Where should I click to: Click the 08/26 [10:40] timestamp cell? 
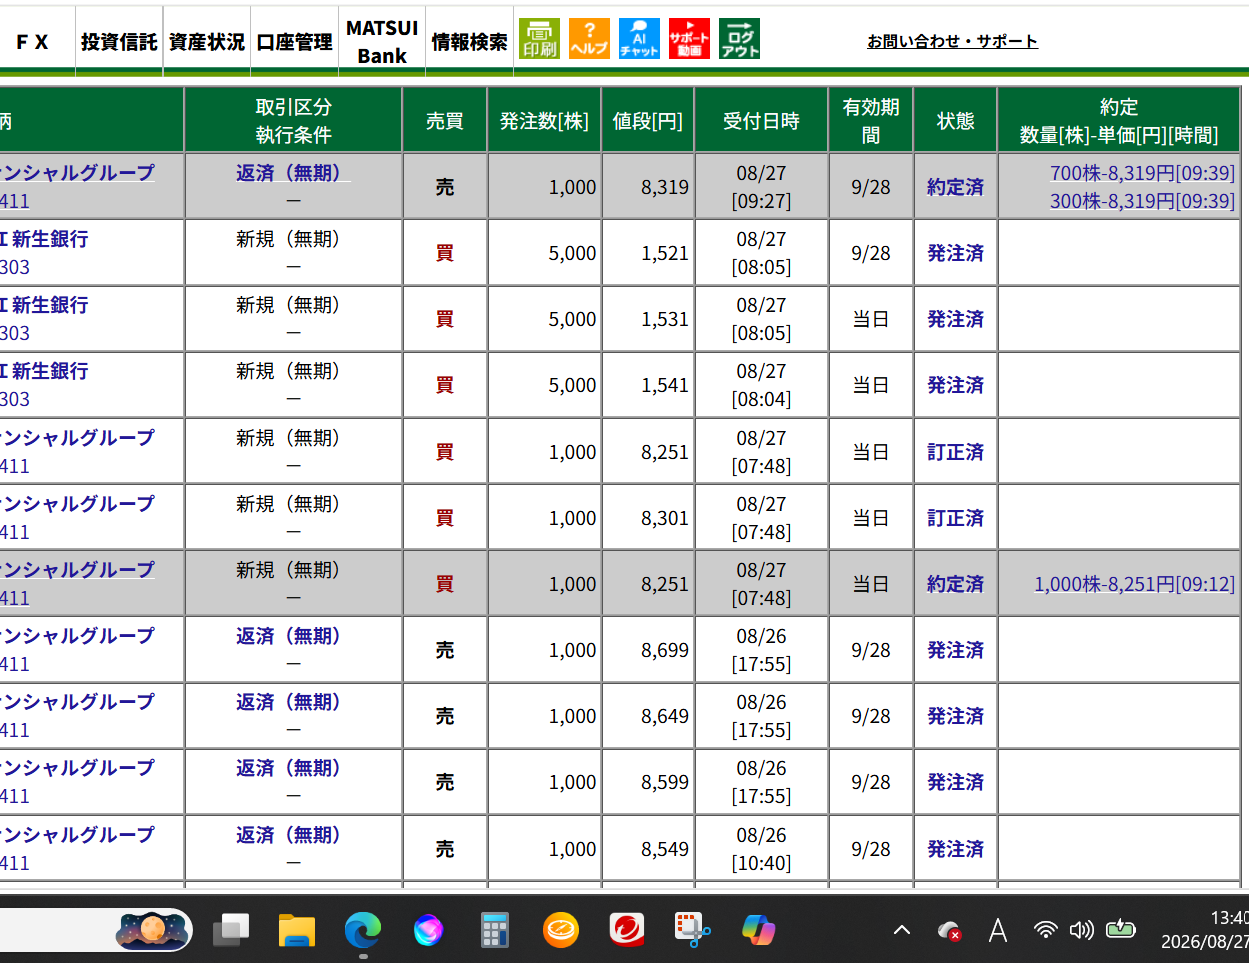tap(761, 849)
